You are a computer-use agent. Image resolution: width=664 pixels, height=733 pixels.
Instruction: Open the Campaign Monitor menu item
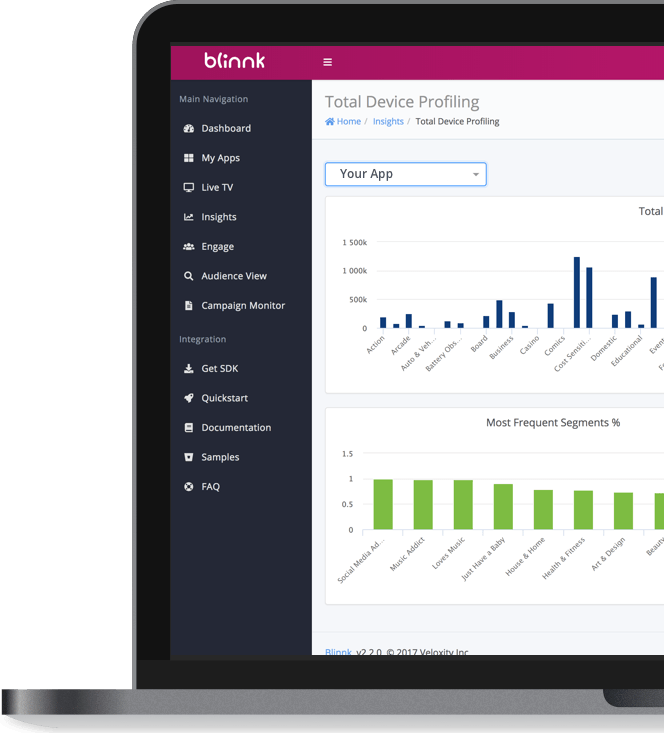(x=242, y=306)
